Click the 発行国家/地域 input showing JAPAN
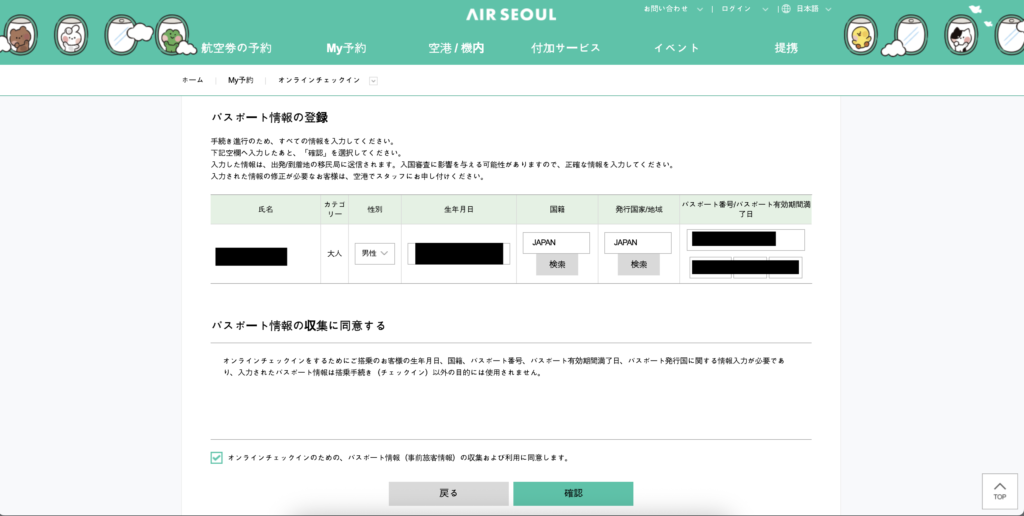Image resolution: width=1024 pixels, height=516 pixels. coord(638,242)
